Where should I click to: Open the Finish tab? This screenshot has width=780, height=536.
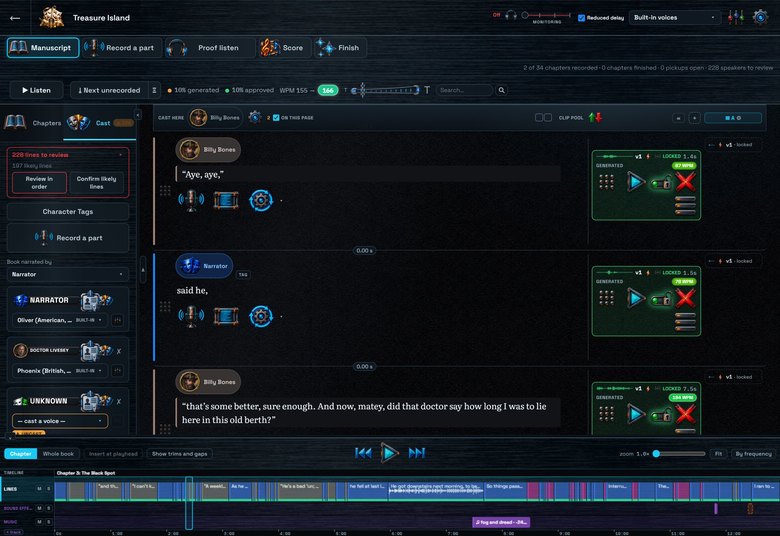tap(340, 48)
